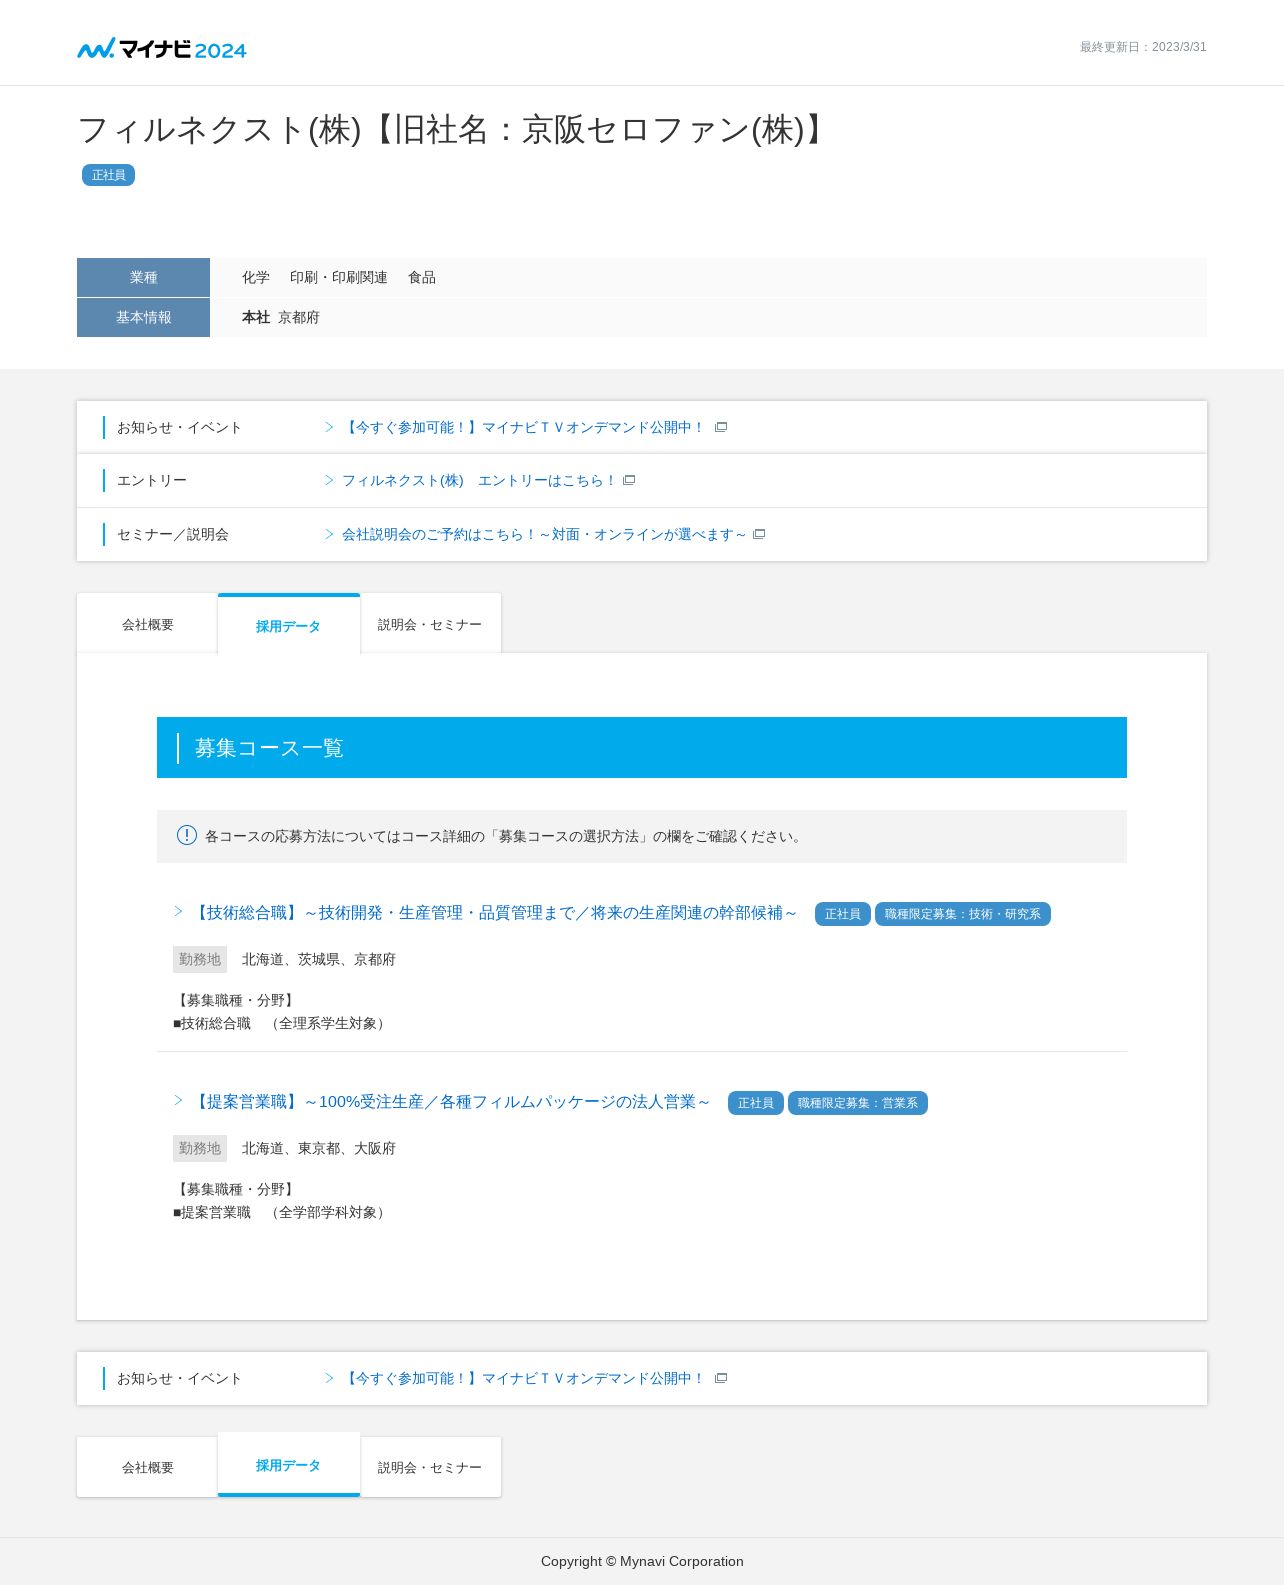Click info icon in 募集コース notice
Image resolution: width=1284 pixels, height=1585 pixels.
[187, 835]
